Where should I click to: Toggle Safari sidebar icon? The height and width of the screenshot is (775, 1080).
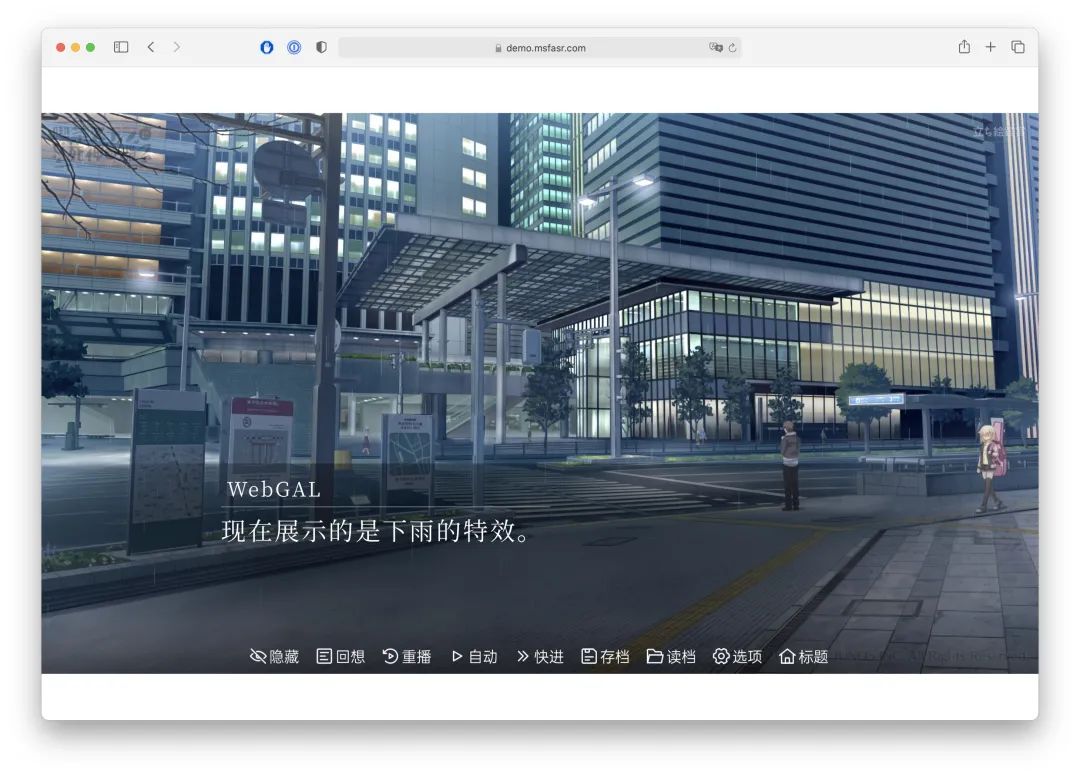121,47
